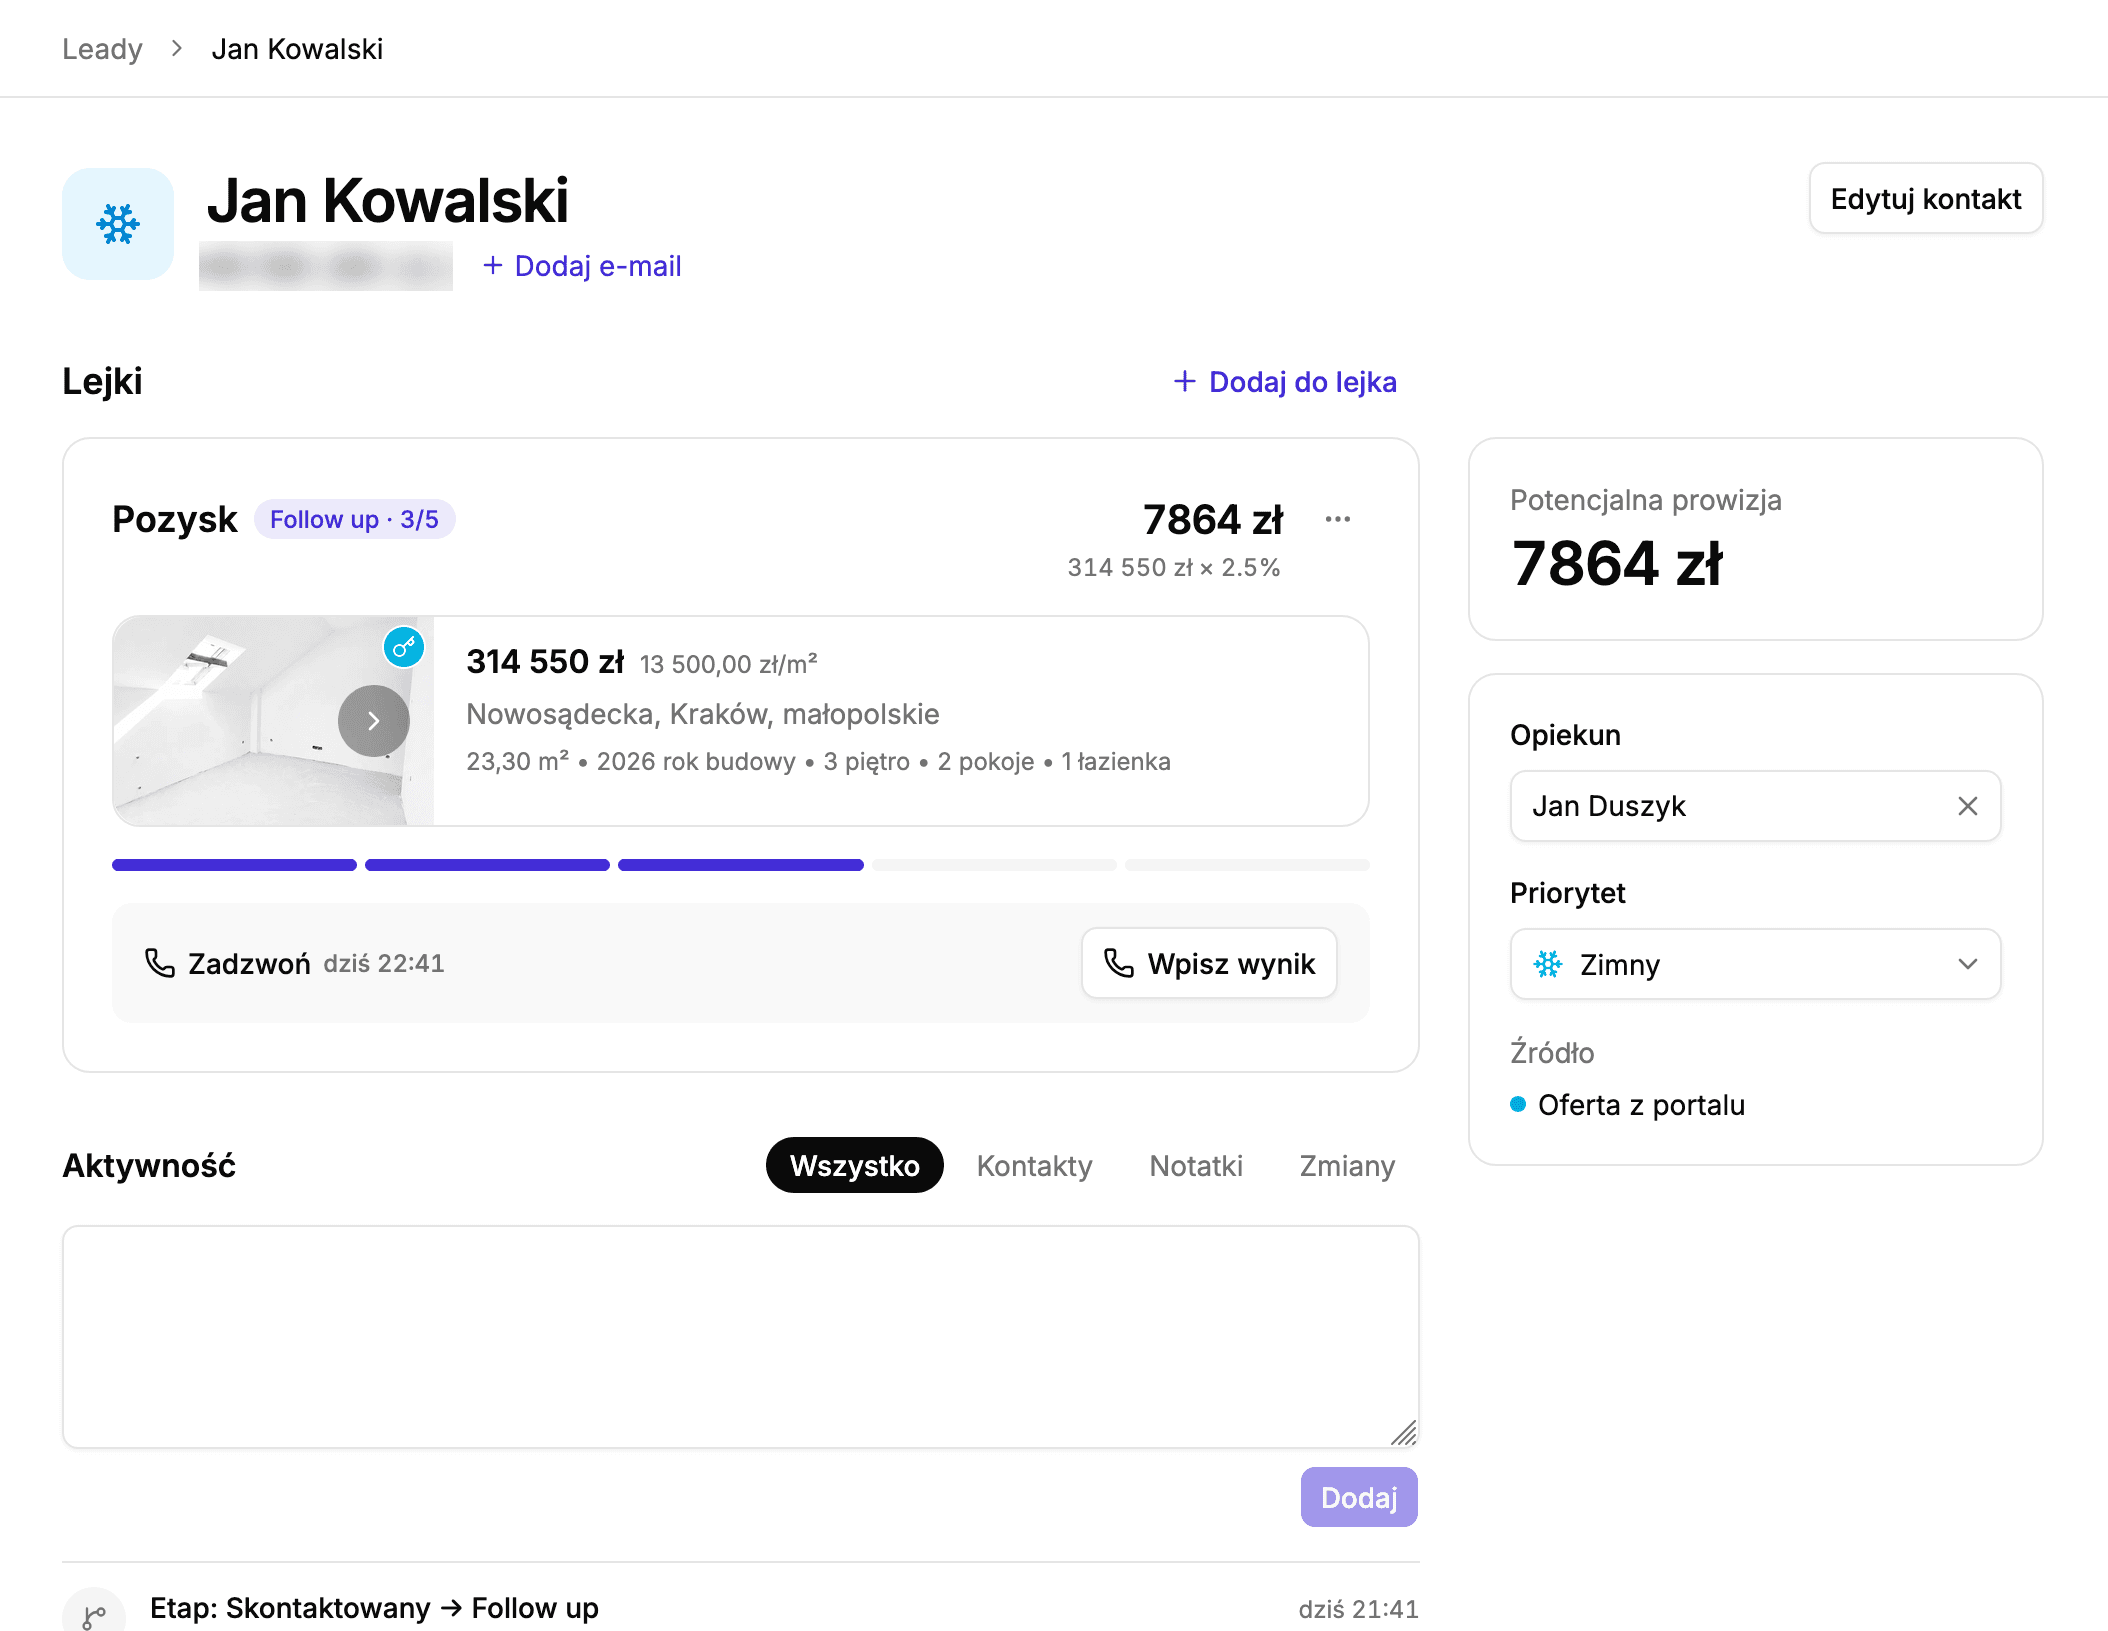Screen dimensions: 2108x1631
Task: Advance to next property photo arrow
Action: (373, 721)
